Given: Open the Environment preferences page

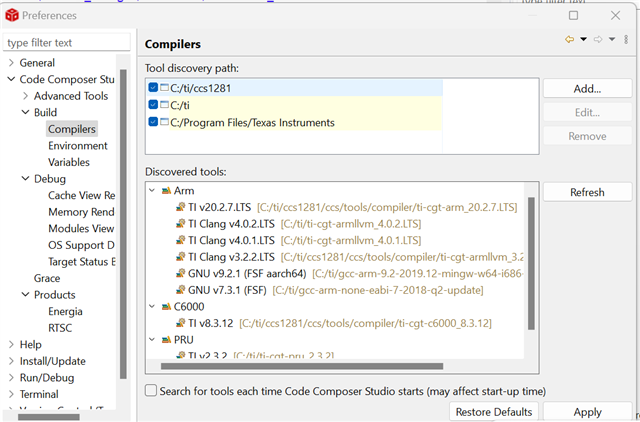Looking at the screenshot, I should pos(78,146).
